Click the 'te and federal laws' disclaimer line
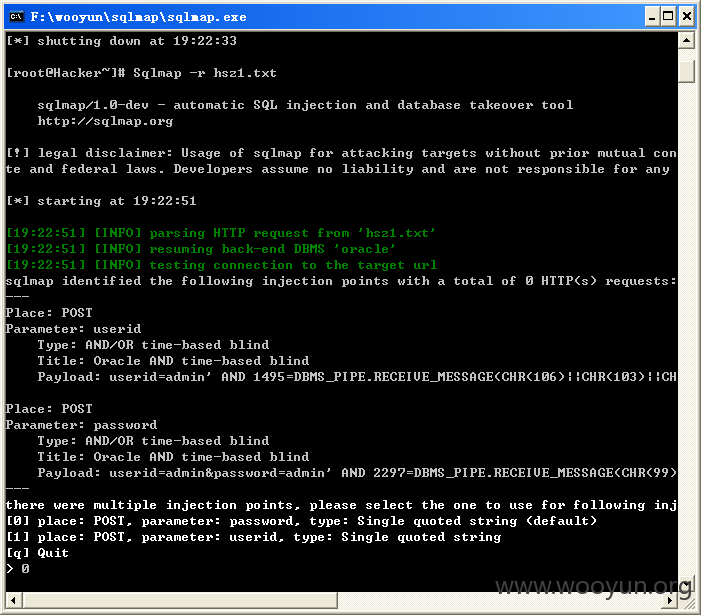Image resolution: width=701 pixels, height=615 pixels. point(338,169)
